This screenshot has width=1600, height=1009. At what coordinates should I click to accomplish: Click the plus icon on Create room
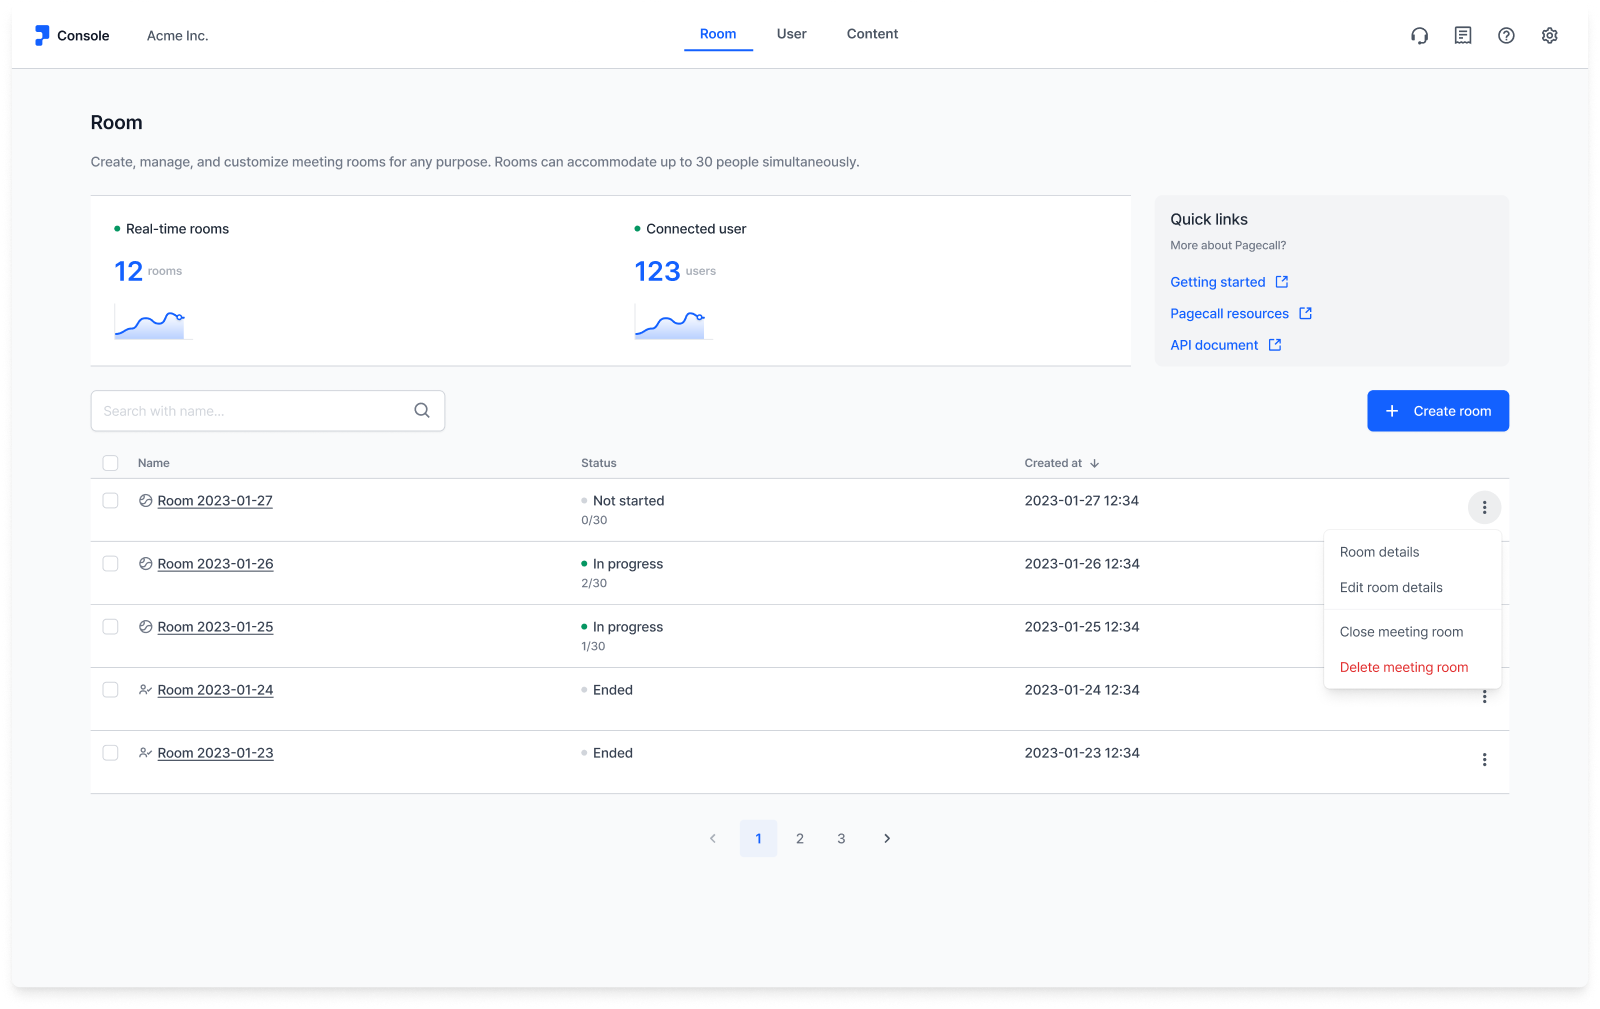coord(1392,411)
